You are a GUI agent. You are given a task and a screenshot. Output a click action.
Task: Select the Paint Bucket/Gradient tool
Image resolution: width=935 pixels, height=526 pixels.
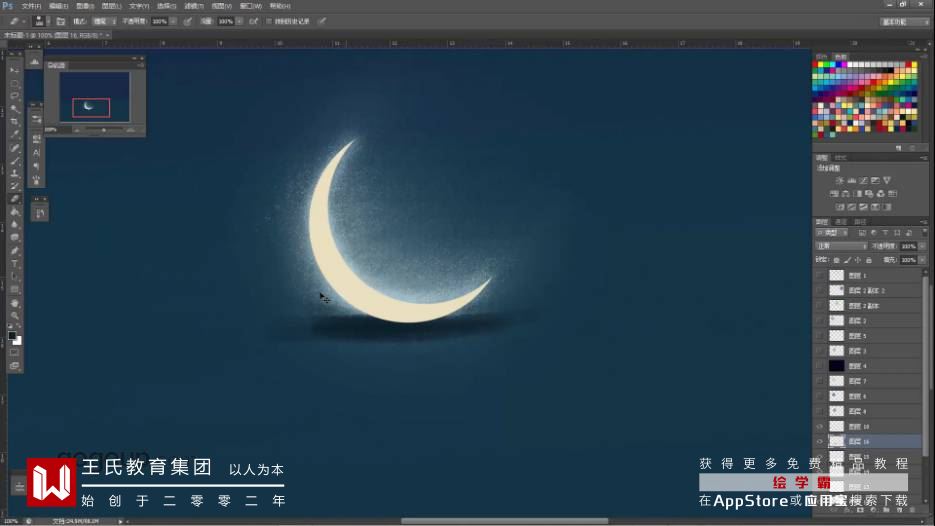click(14, 212)
